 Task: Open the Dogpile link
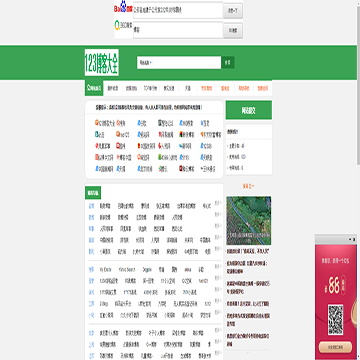(147, 269)
